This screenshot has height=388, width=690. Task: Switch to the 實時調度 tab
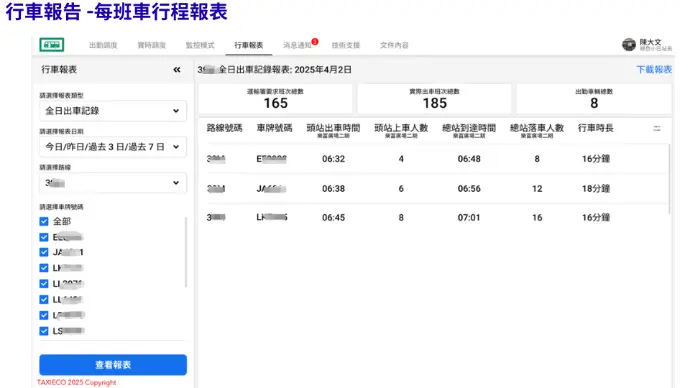click(x=151, y=45)
